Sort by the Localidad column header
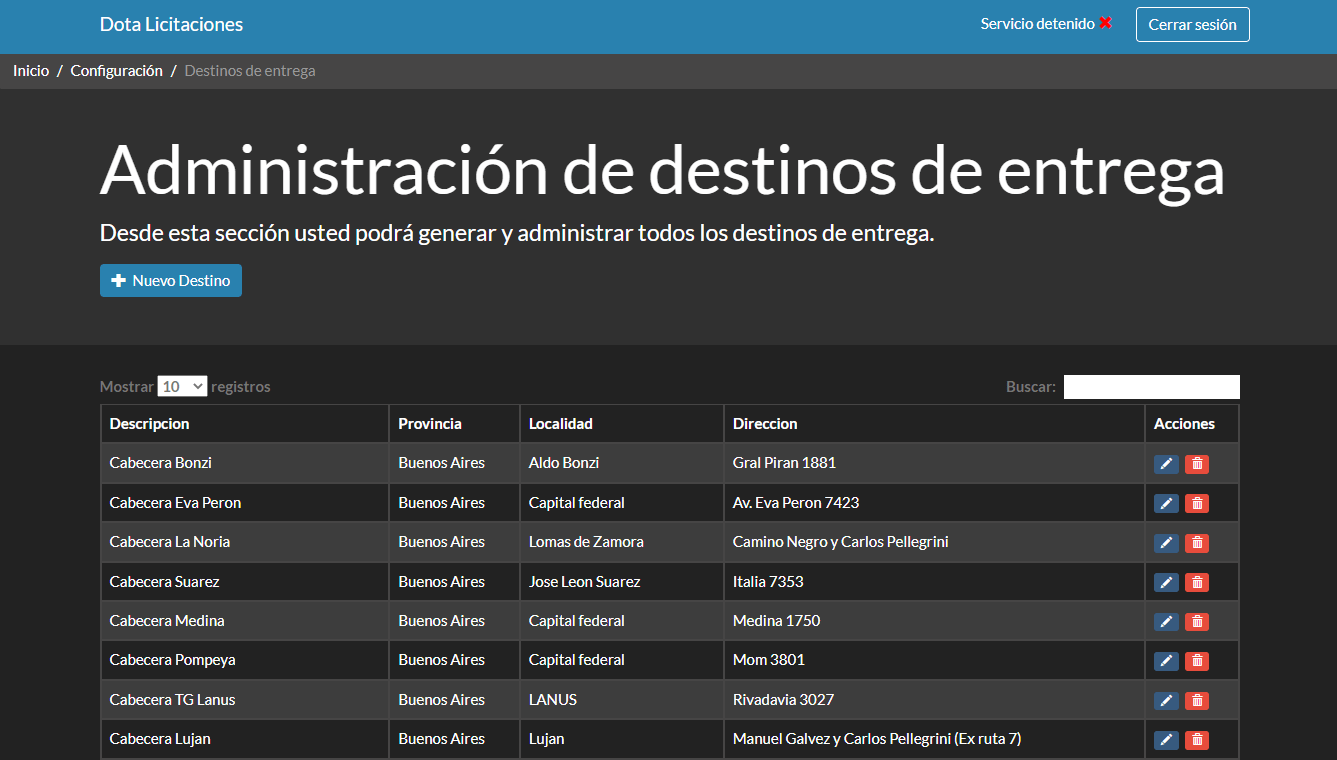Viewport: 1337px width, 760px height. pos(561,424)
